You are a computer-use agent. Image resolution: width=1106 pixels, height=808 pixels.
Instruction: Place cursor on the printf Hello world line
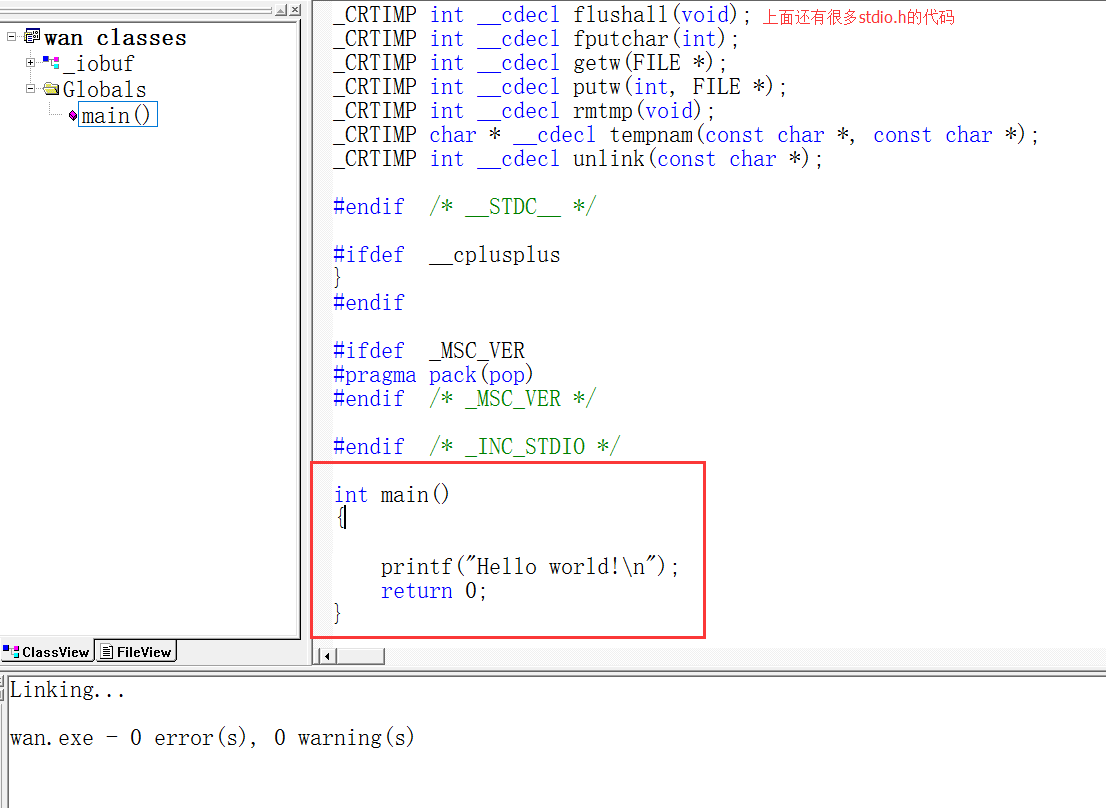point(529,567)
